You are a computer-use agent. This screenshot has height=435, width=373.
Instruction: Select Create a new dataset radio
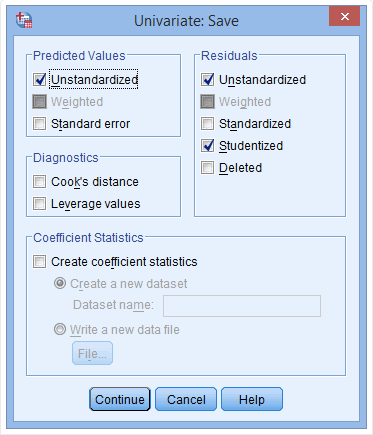(x=60, y=283)
